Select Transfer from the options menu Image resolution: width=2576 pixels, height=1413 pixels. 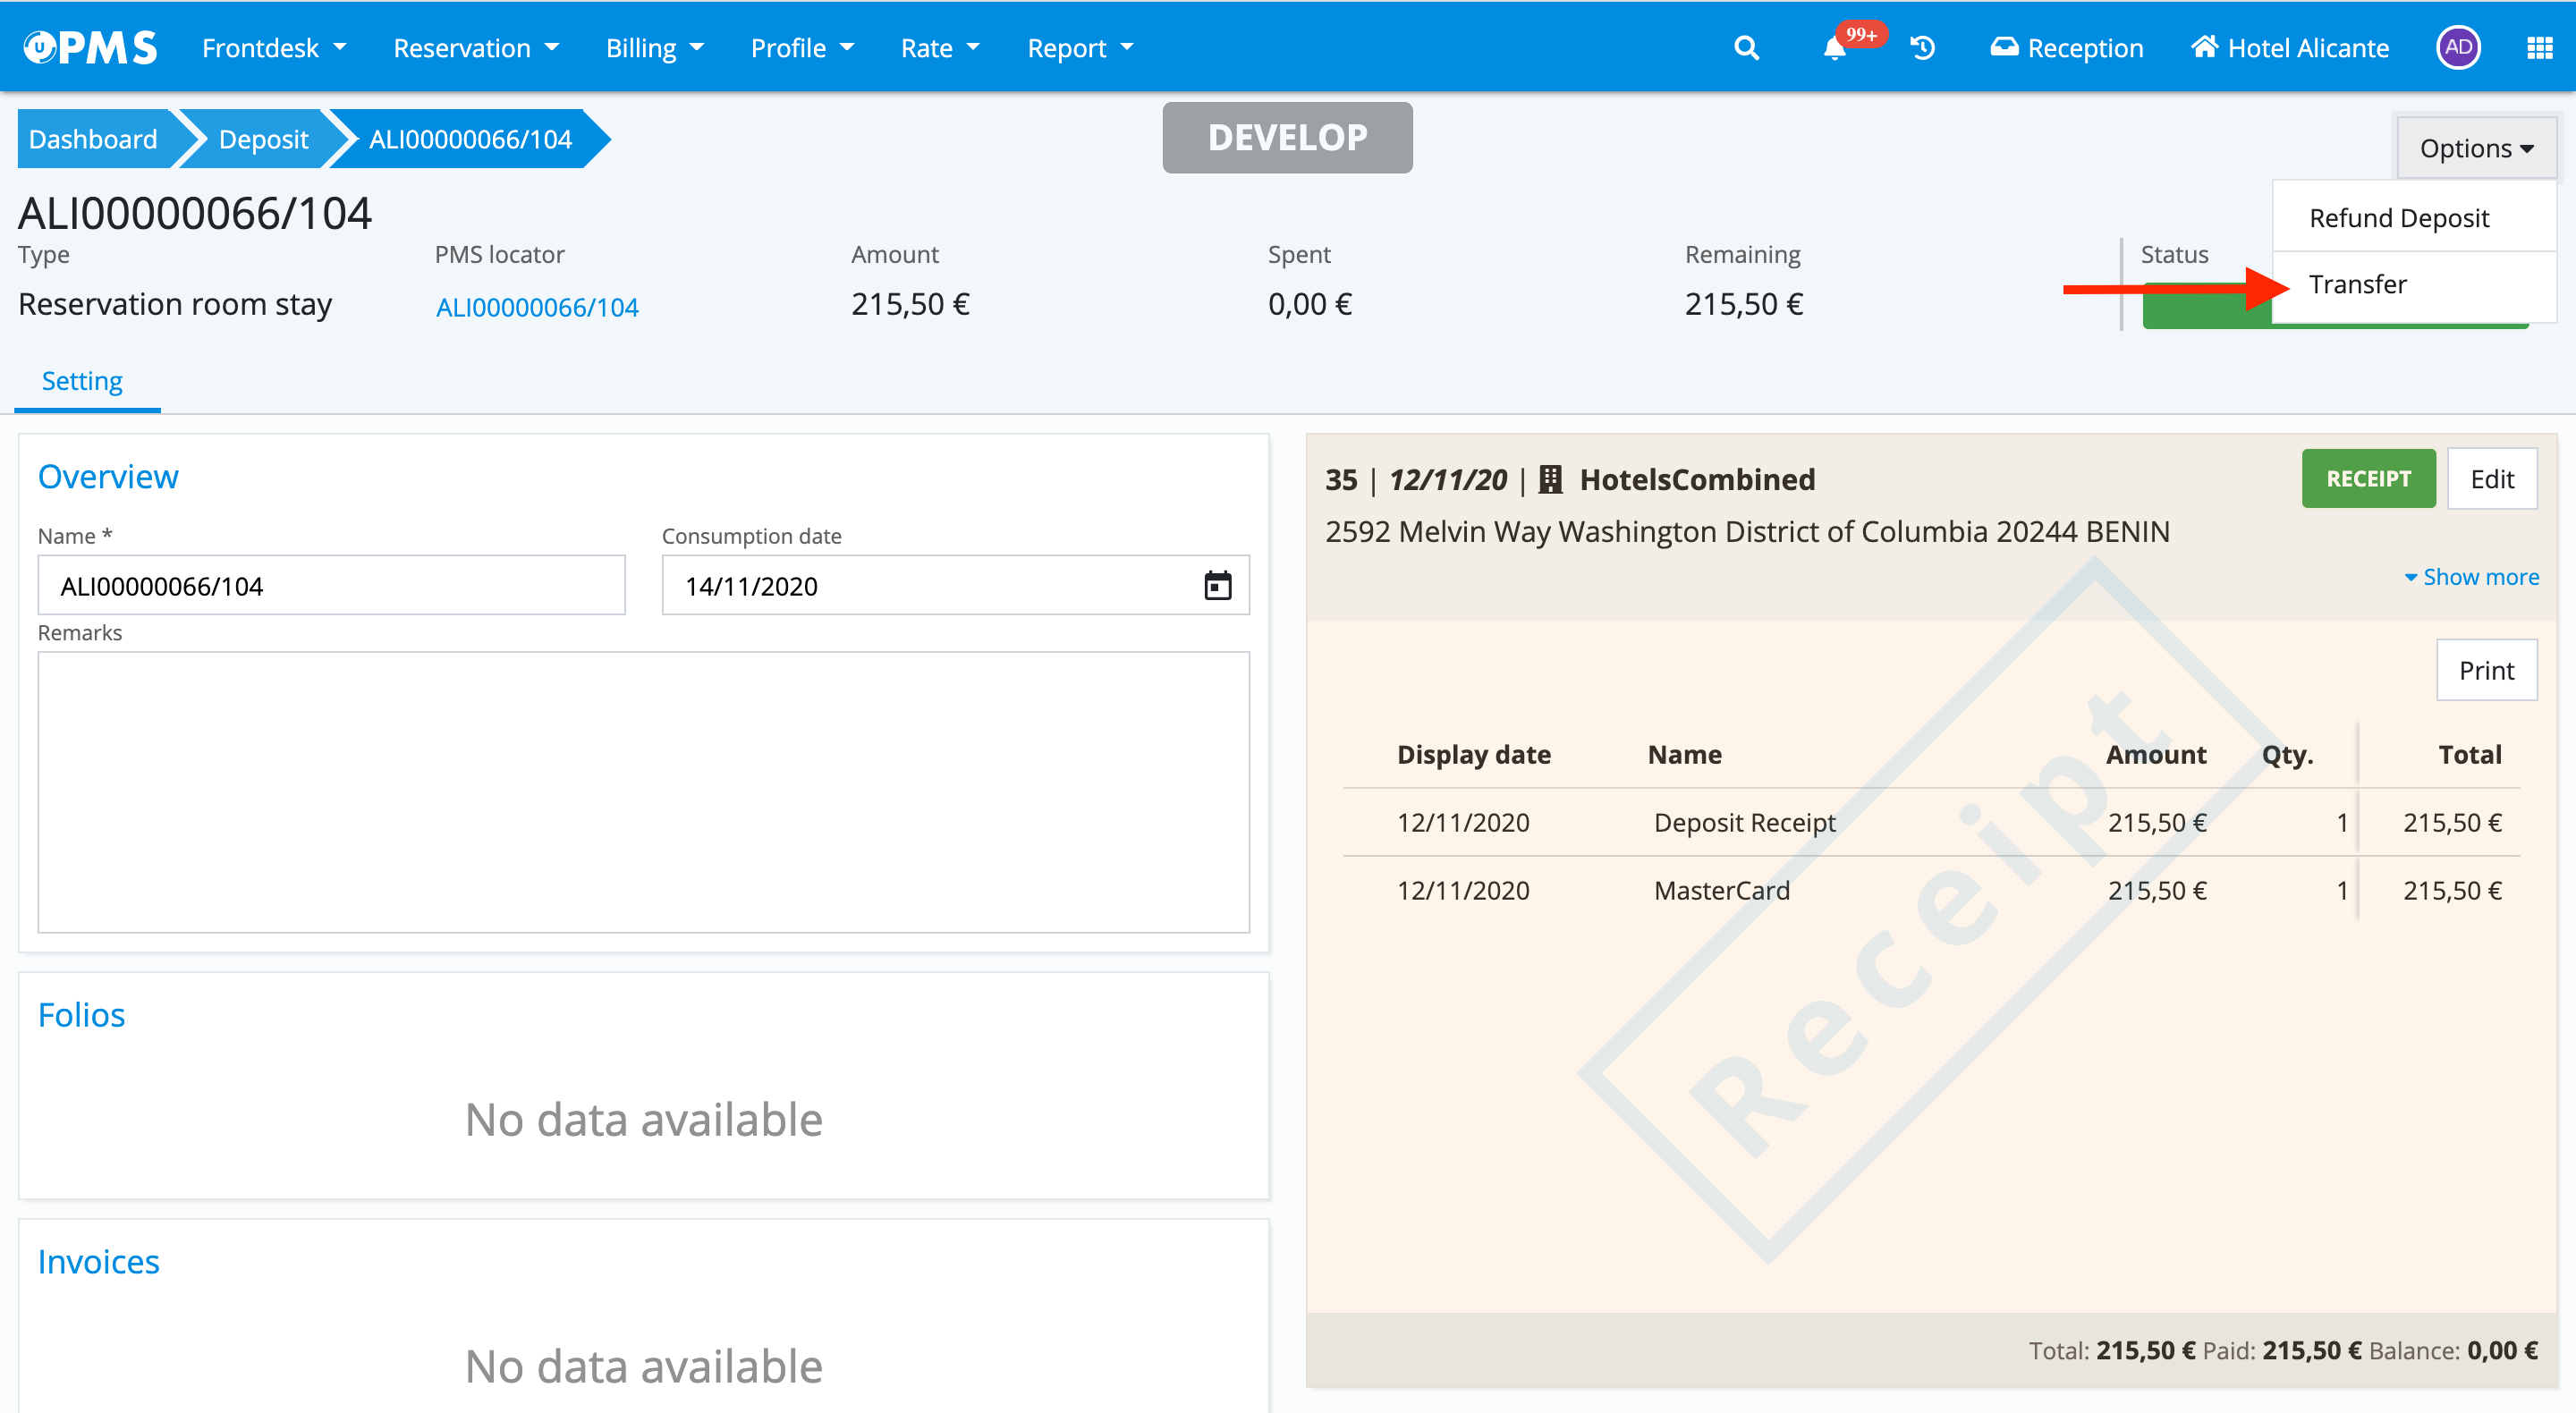click(2357, 285)
